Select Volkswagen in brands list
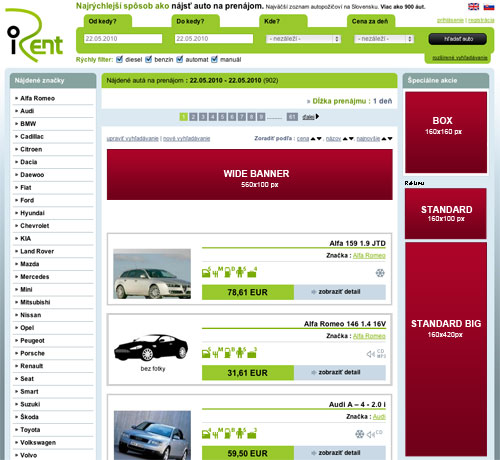This screenshot has height=460, width=500. click(38, 443)
